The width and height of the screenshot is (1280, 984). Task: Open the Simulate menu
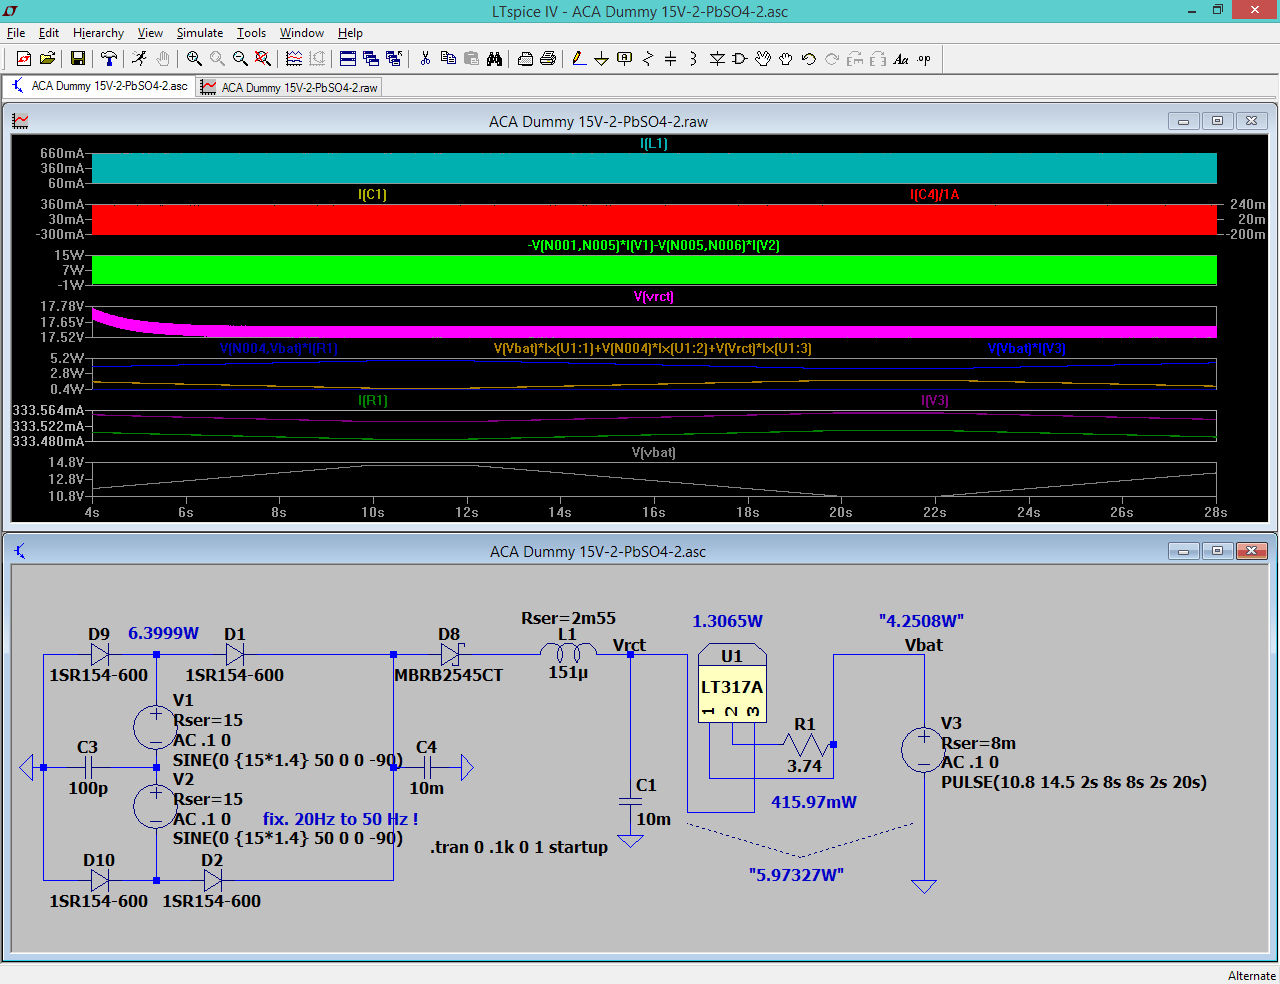200,33
